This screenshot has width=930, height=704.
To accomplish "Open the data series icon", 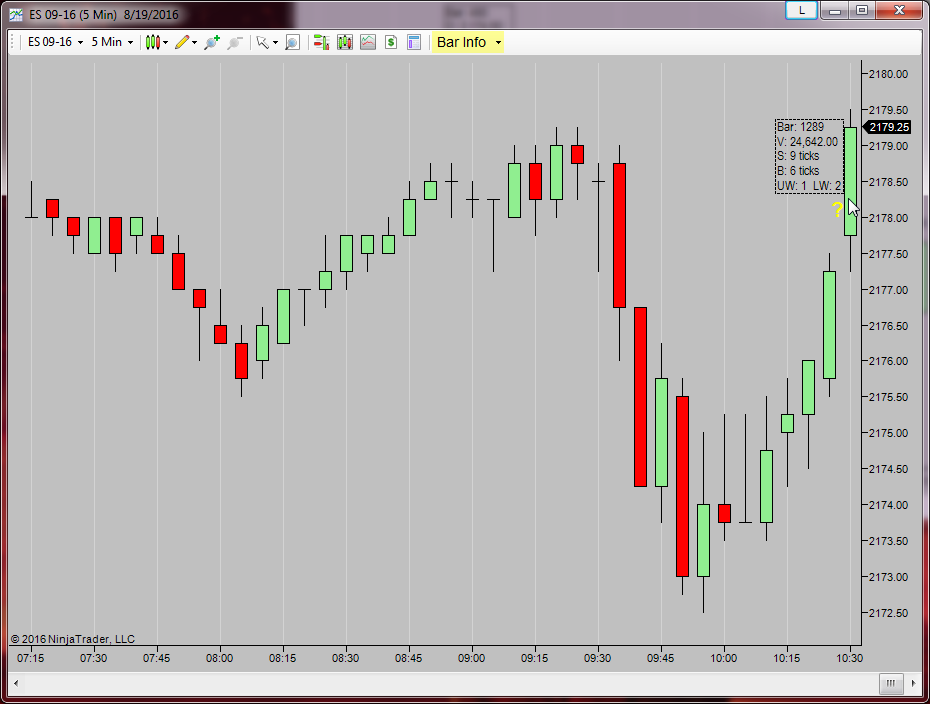I will click(x=345, y=42).
